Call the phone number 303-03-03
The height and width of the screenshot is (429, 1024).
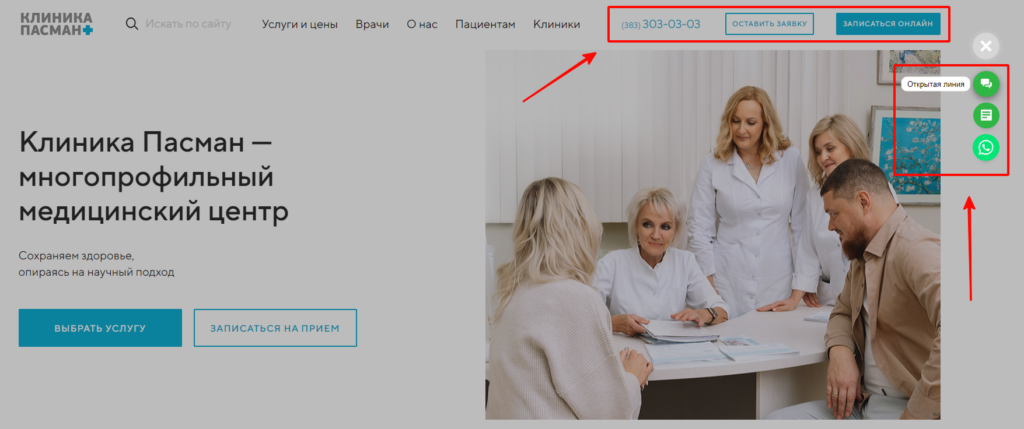click(661, 25)
